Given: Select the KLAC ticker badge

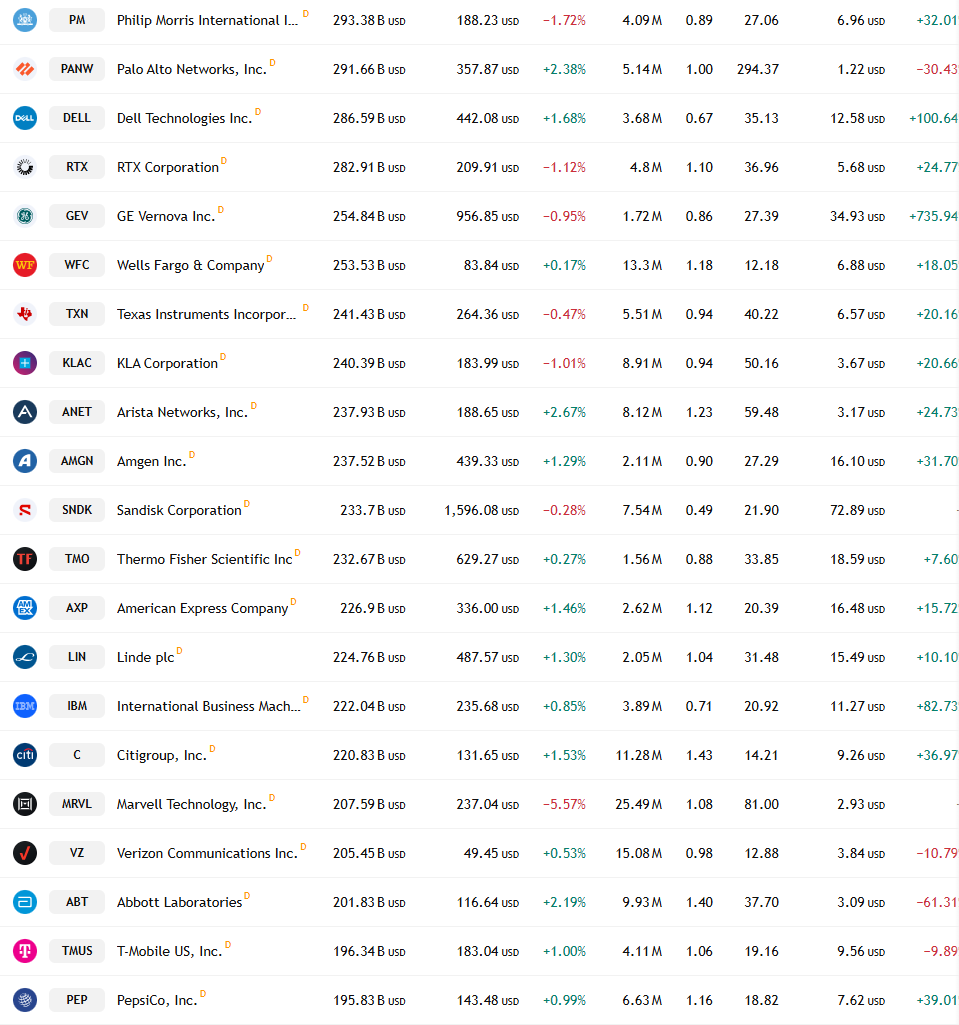Looking at the screenshot, I should click(x=77, y=363).
